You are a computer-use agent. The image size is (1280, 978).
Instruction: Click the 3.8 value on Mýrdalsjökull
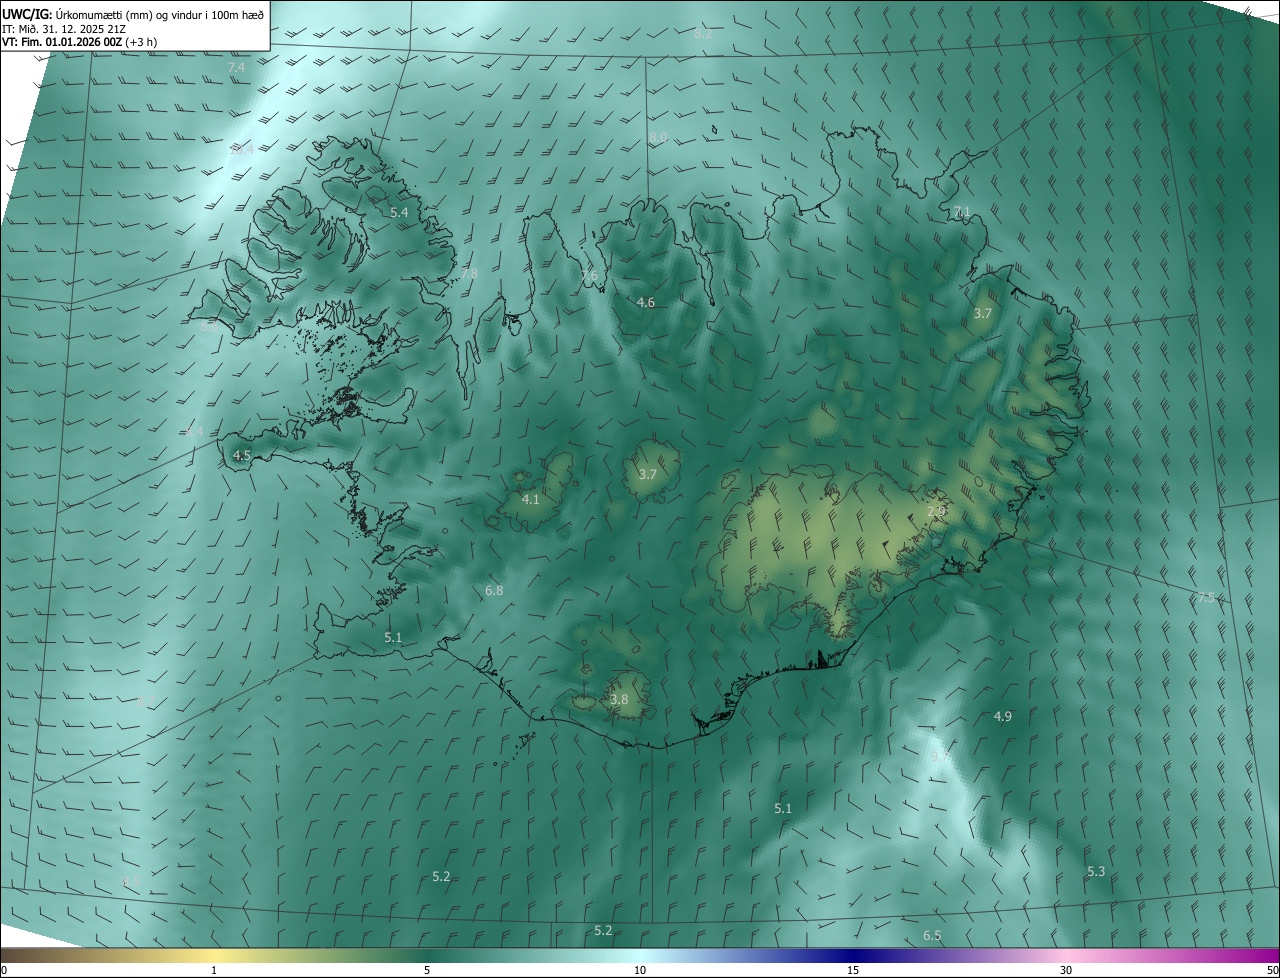click(619, 700)
